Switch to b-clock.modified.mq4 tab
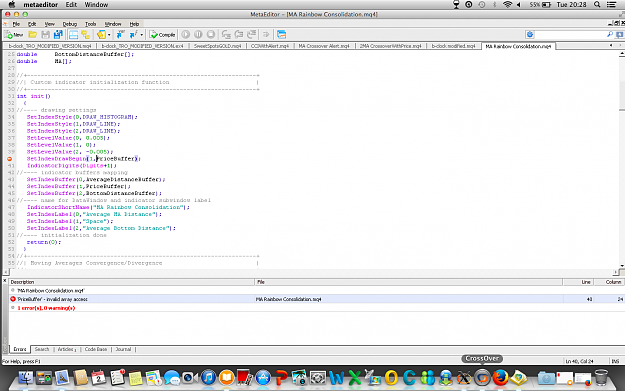 point(453,46)
